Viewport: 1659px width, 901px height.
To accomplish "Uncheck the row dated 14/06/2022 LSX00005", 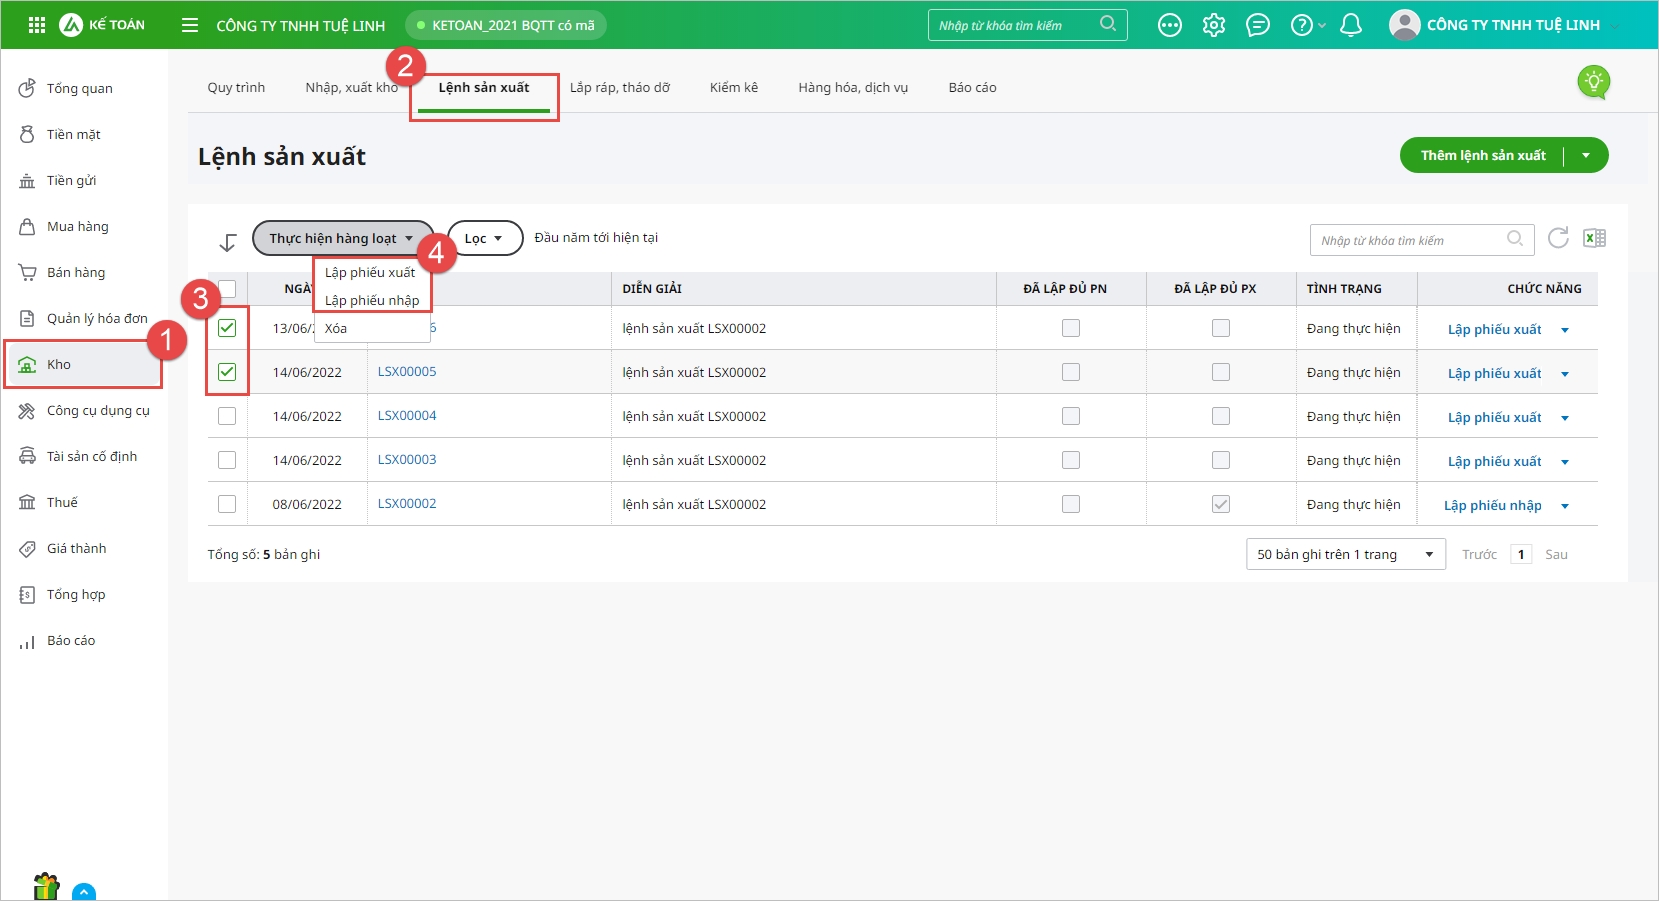I will [227, 372].
